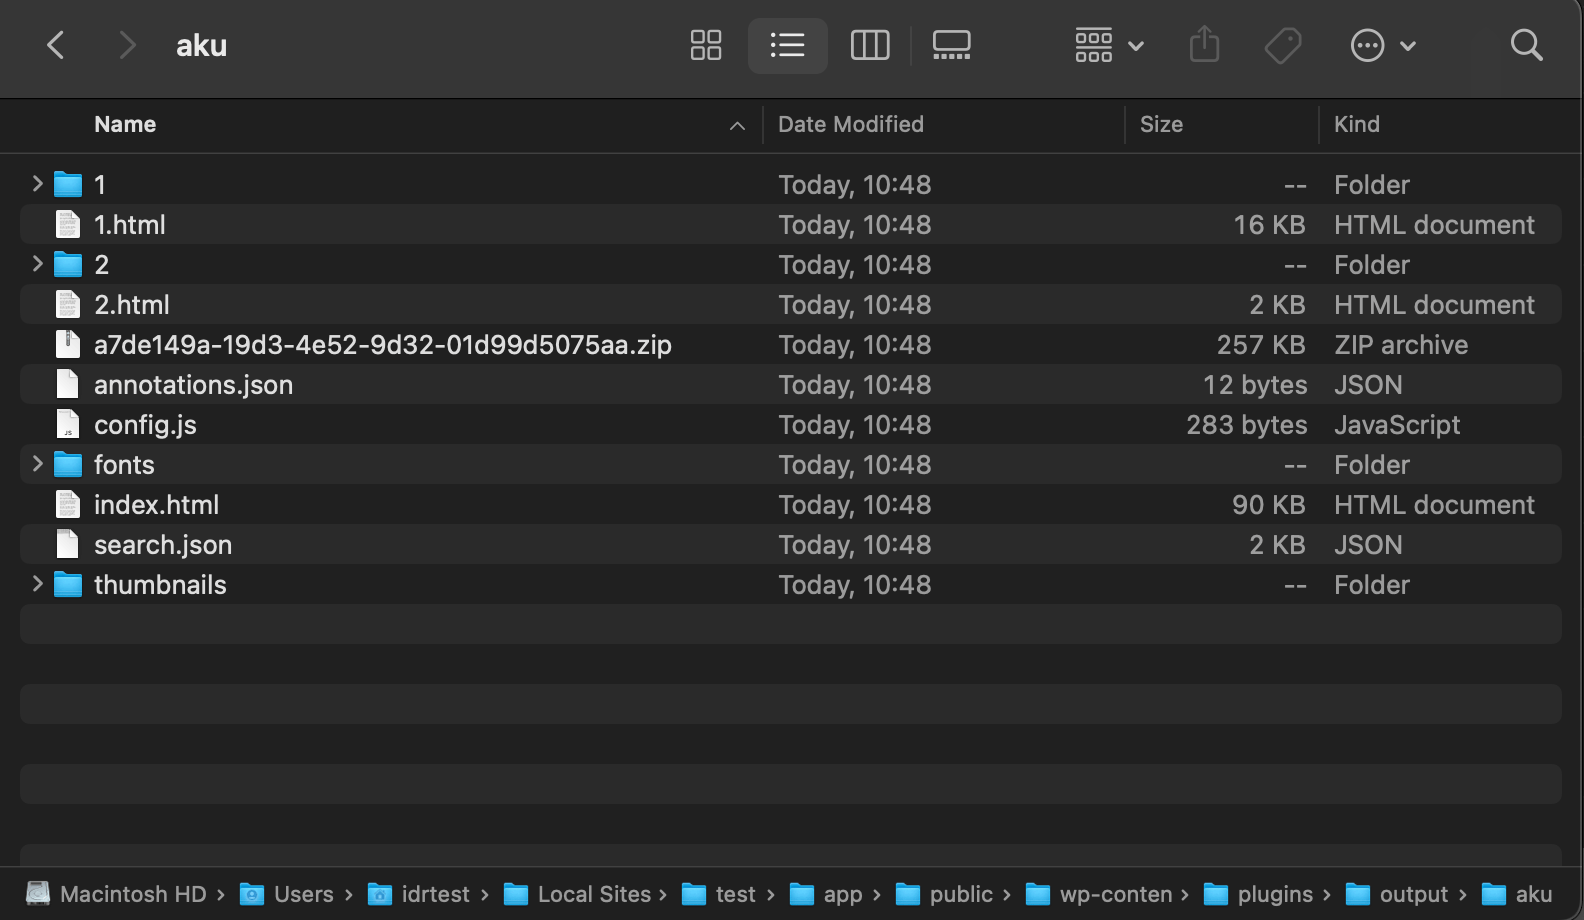The image size is (1584, 920).
Task: Click the Share toolbar icon
Action: pos(1204,45)
